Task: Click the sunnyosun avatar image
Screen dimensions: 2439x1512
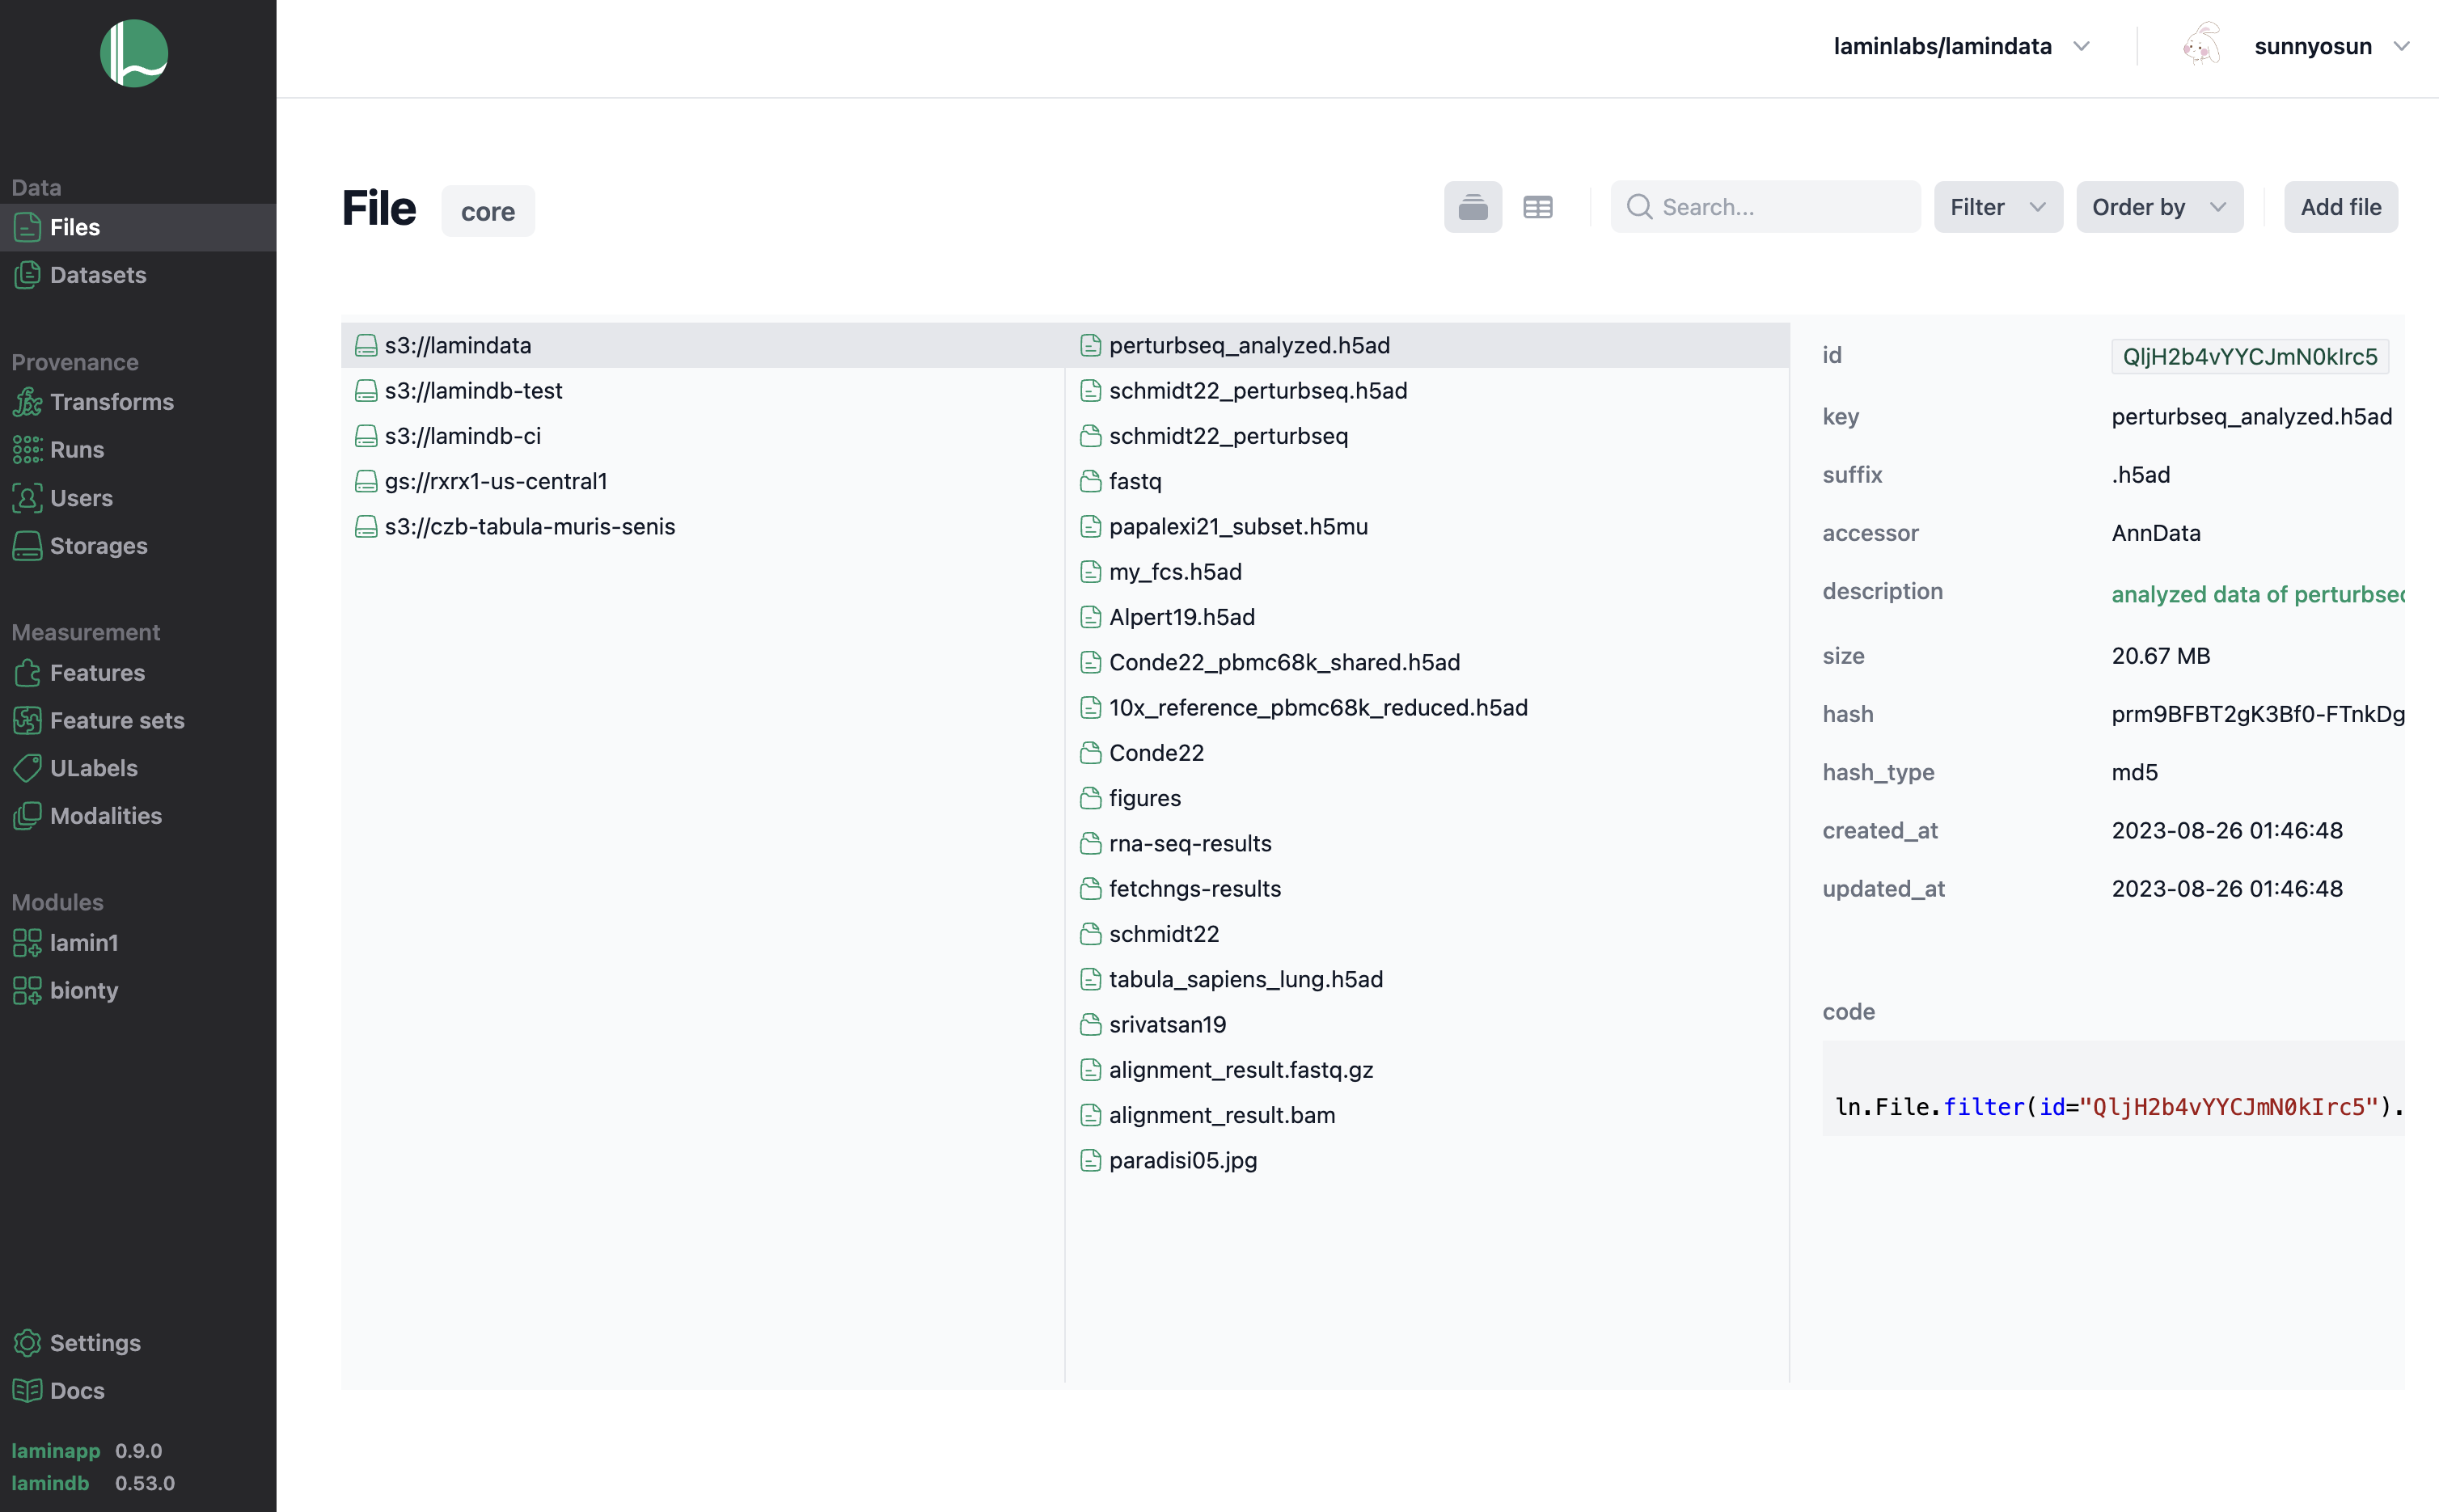Action: pyautogui.click(x=2201, y=45)
